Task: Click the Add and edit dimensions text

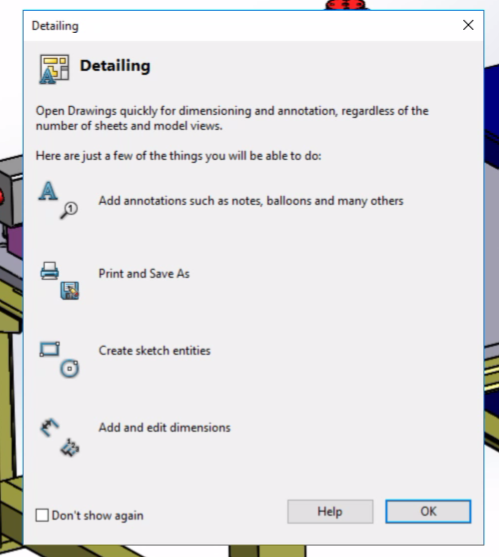Action: 164,428
